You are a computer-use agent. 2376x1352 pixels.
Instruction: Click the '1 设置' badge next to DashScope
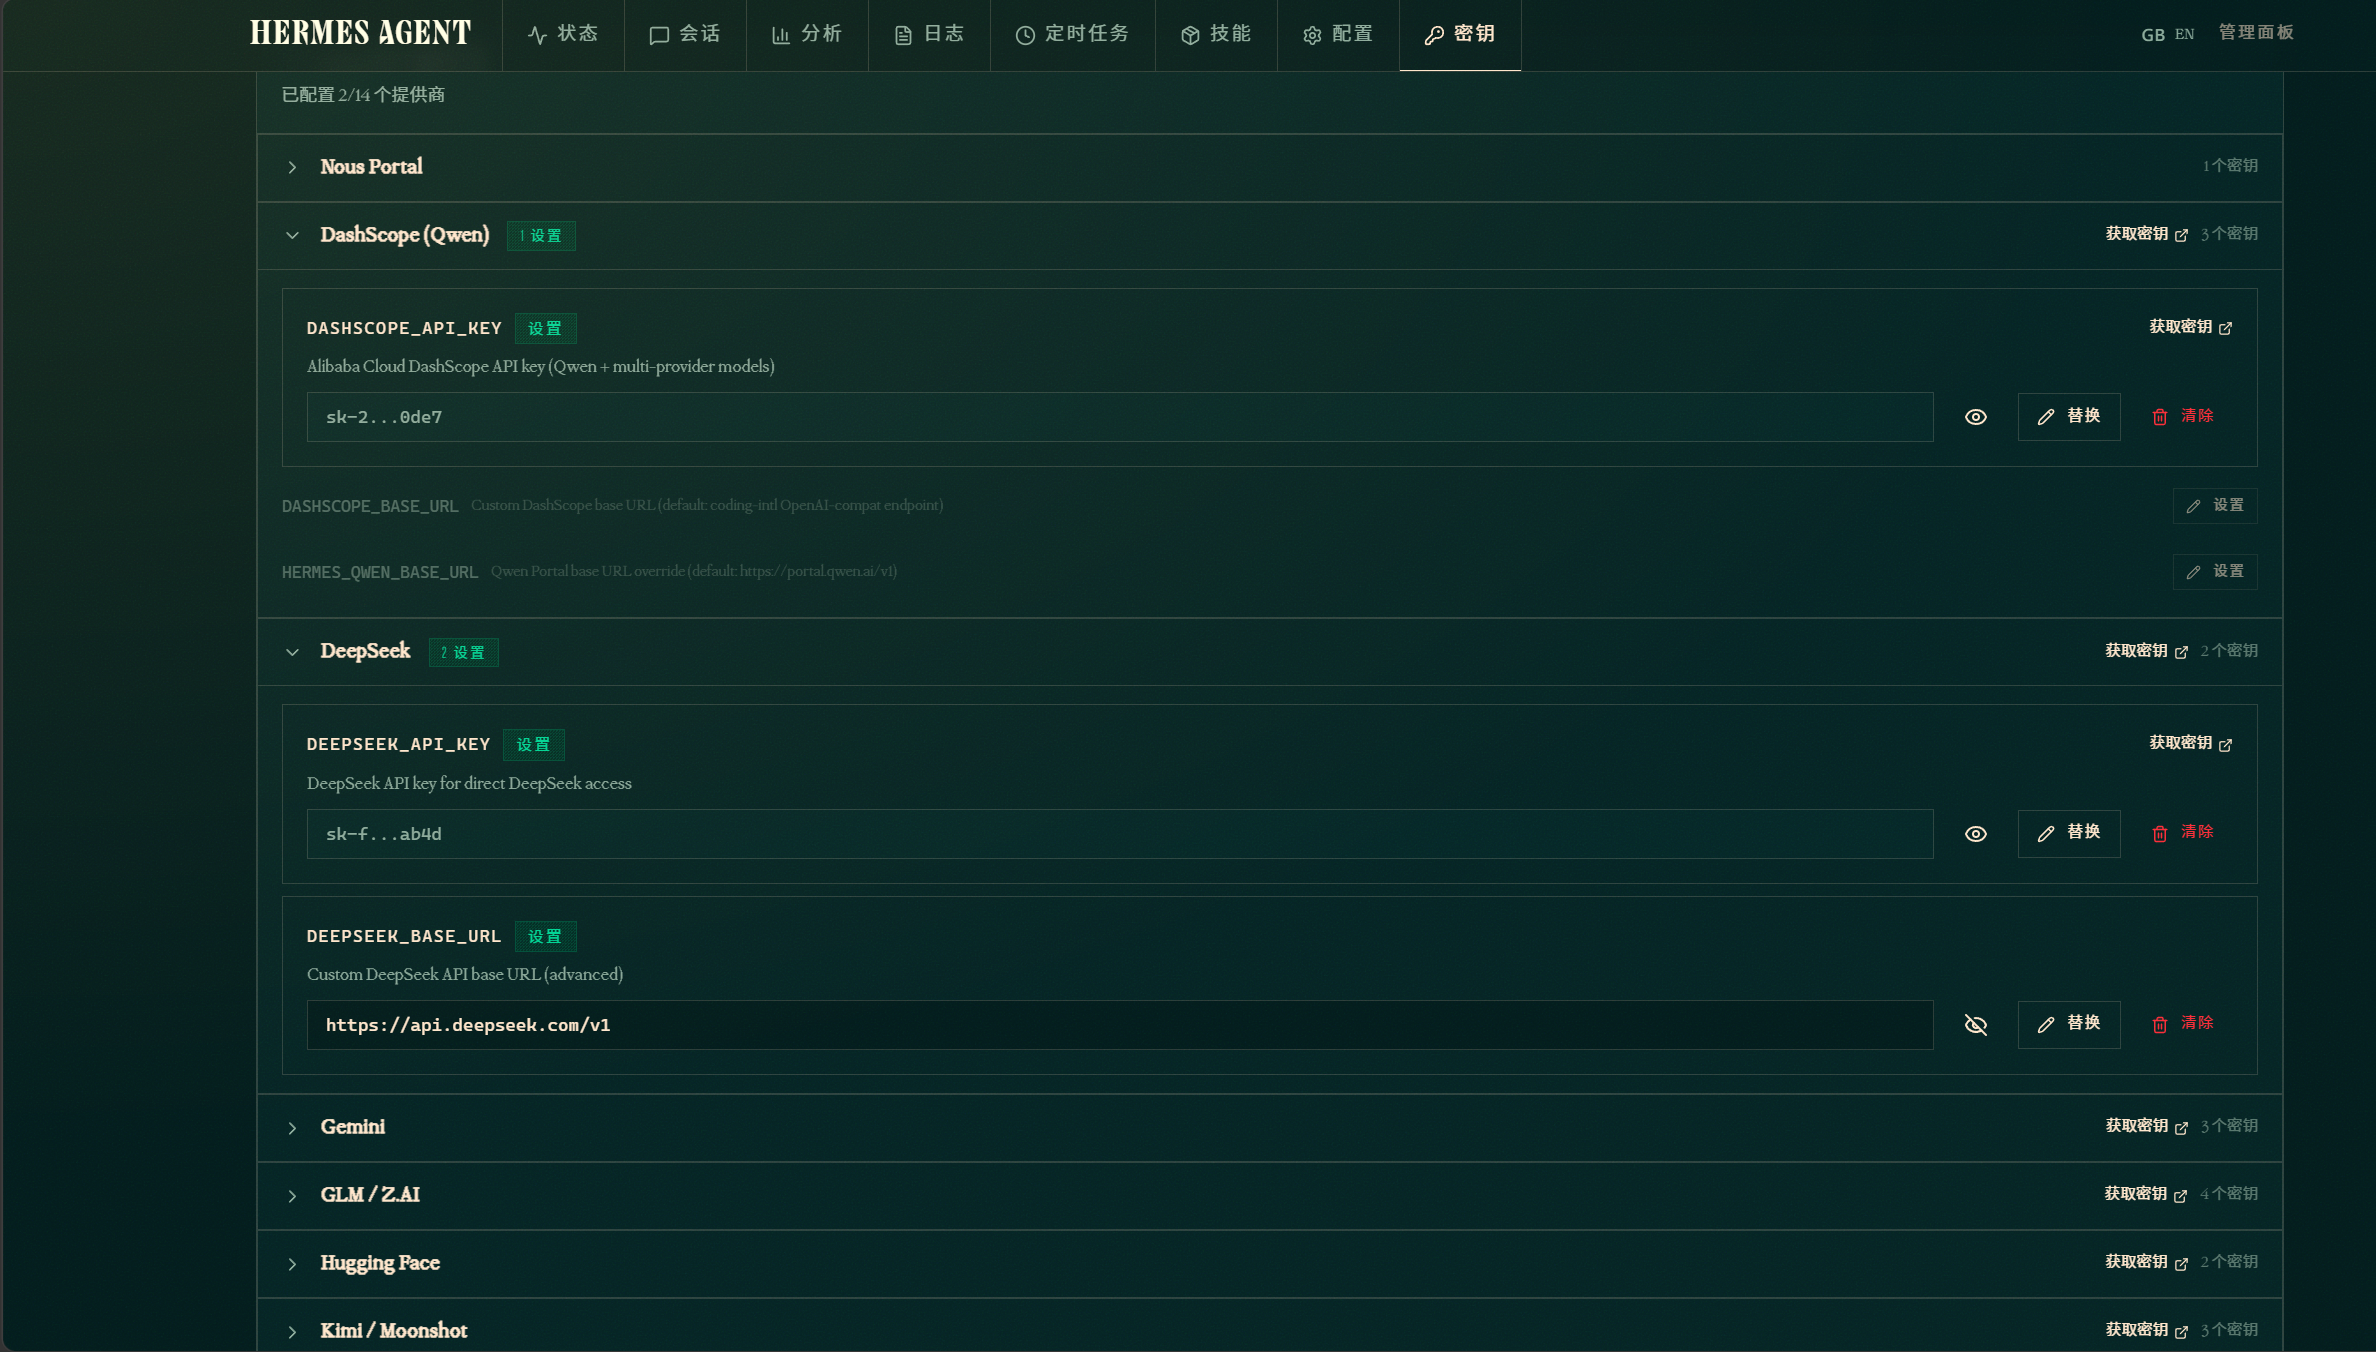(x=541, y=236)
